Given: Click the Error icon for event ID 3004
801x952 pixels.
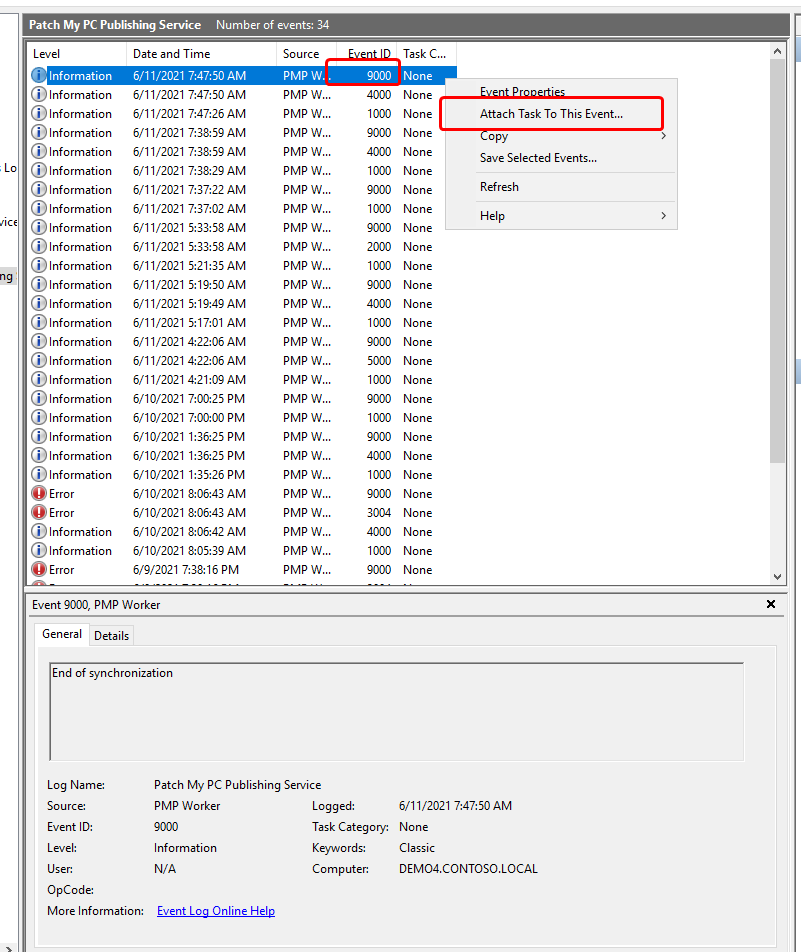Looking at the screenshot, I should (39, 513).
